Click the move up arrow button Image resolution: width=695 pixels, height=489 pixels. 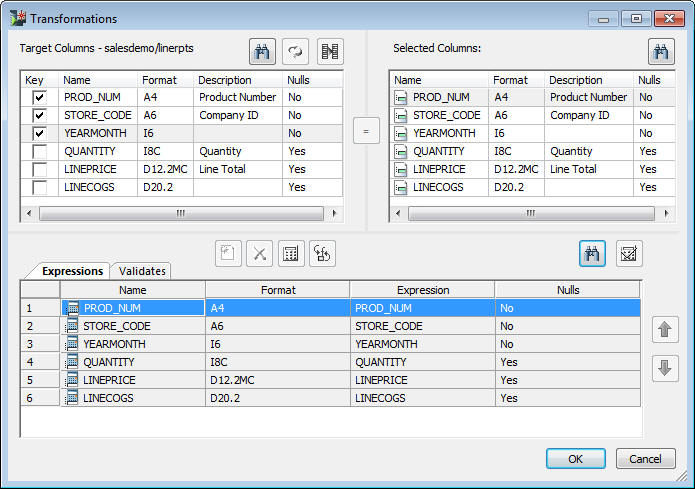(x=665, y=329)
